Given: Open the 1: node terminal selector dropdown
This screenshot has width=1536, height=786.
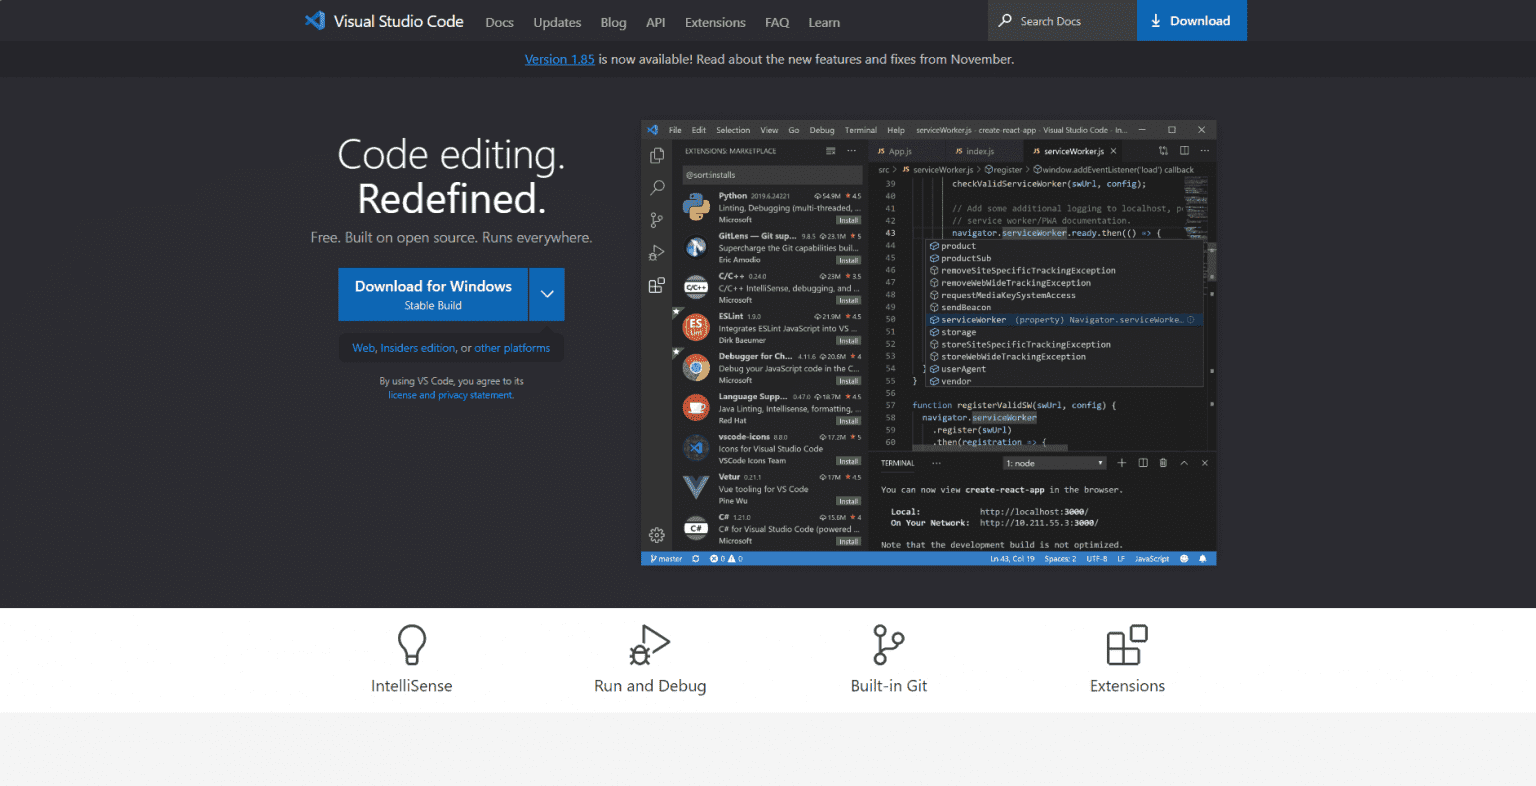Looking at the screenshot, I should 1054,463.
